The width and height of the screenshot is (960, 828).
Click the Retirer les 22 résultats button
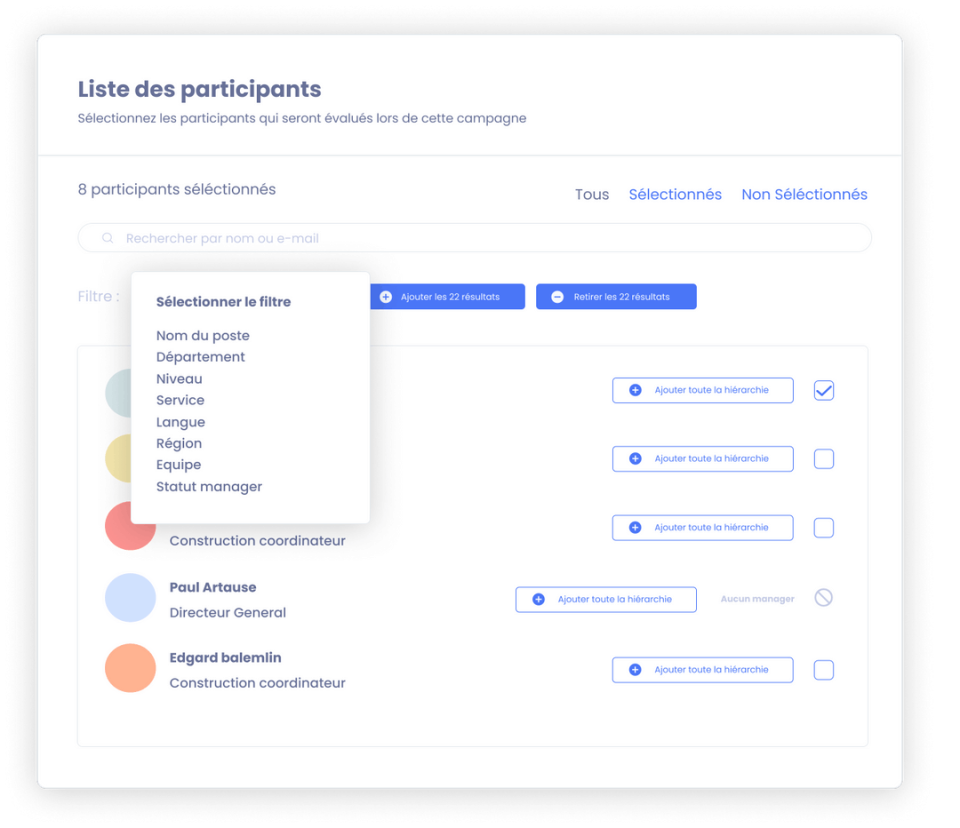tap(616, 296)
